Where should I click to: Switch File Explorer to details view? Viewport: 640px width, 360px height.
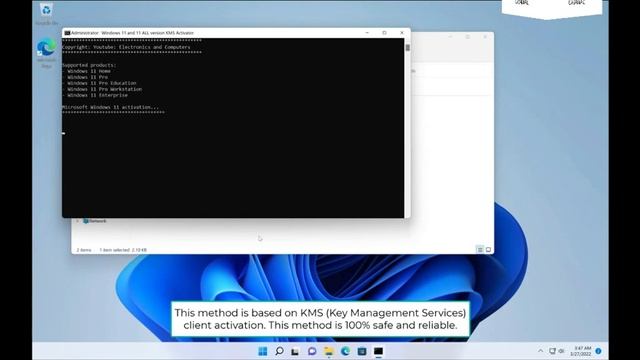(x=480, y=249)
